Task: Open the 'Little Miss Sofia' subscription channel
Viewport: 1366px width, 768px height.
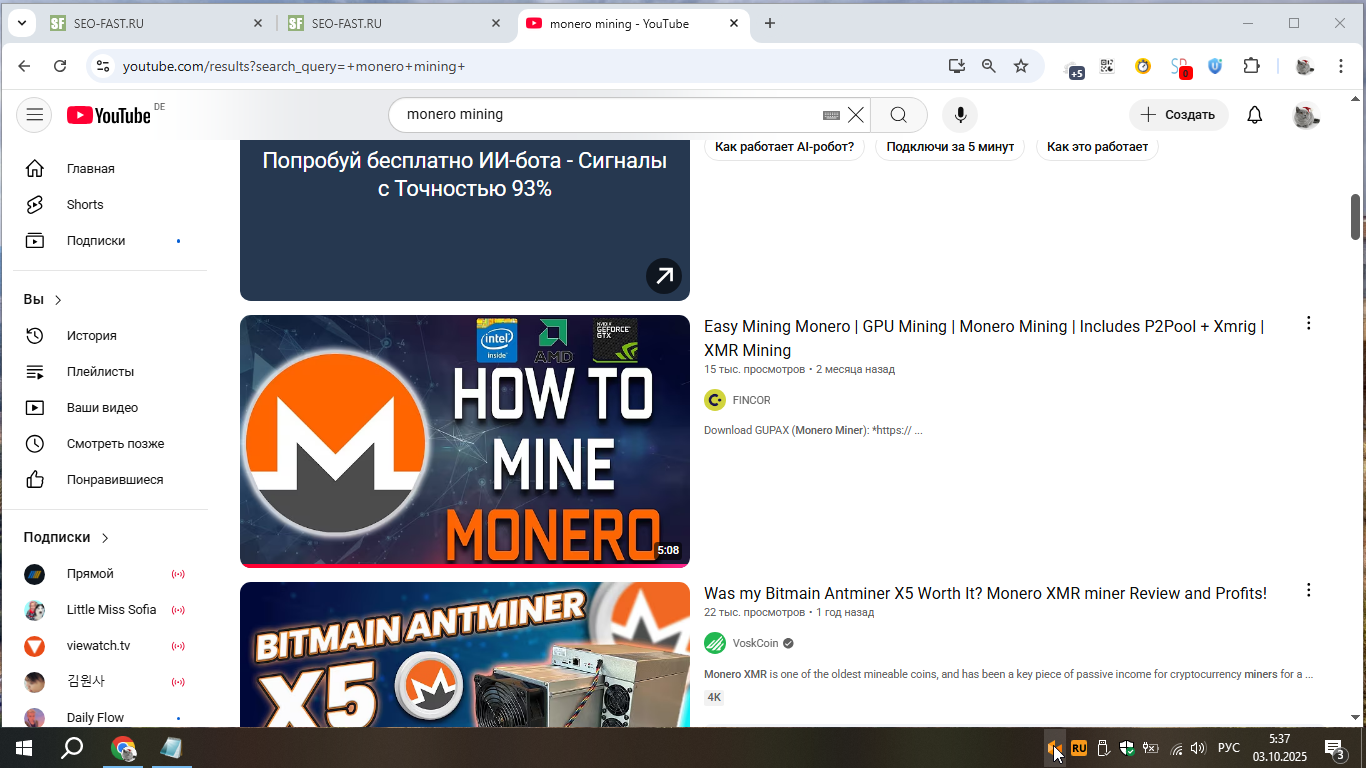Action: coord(110,610)
